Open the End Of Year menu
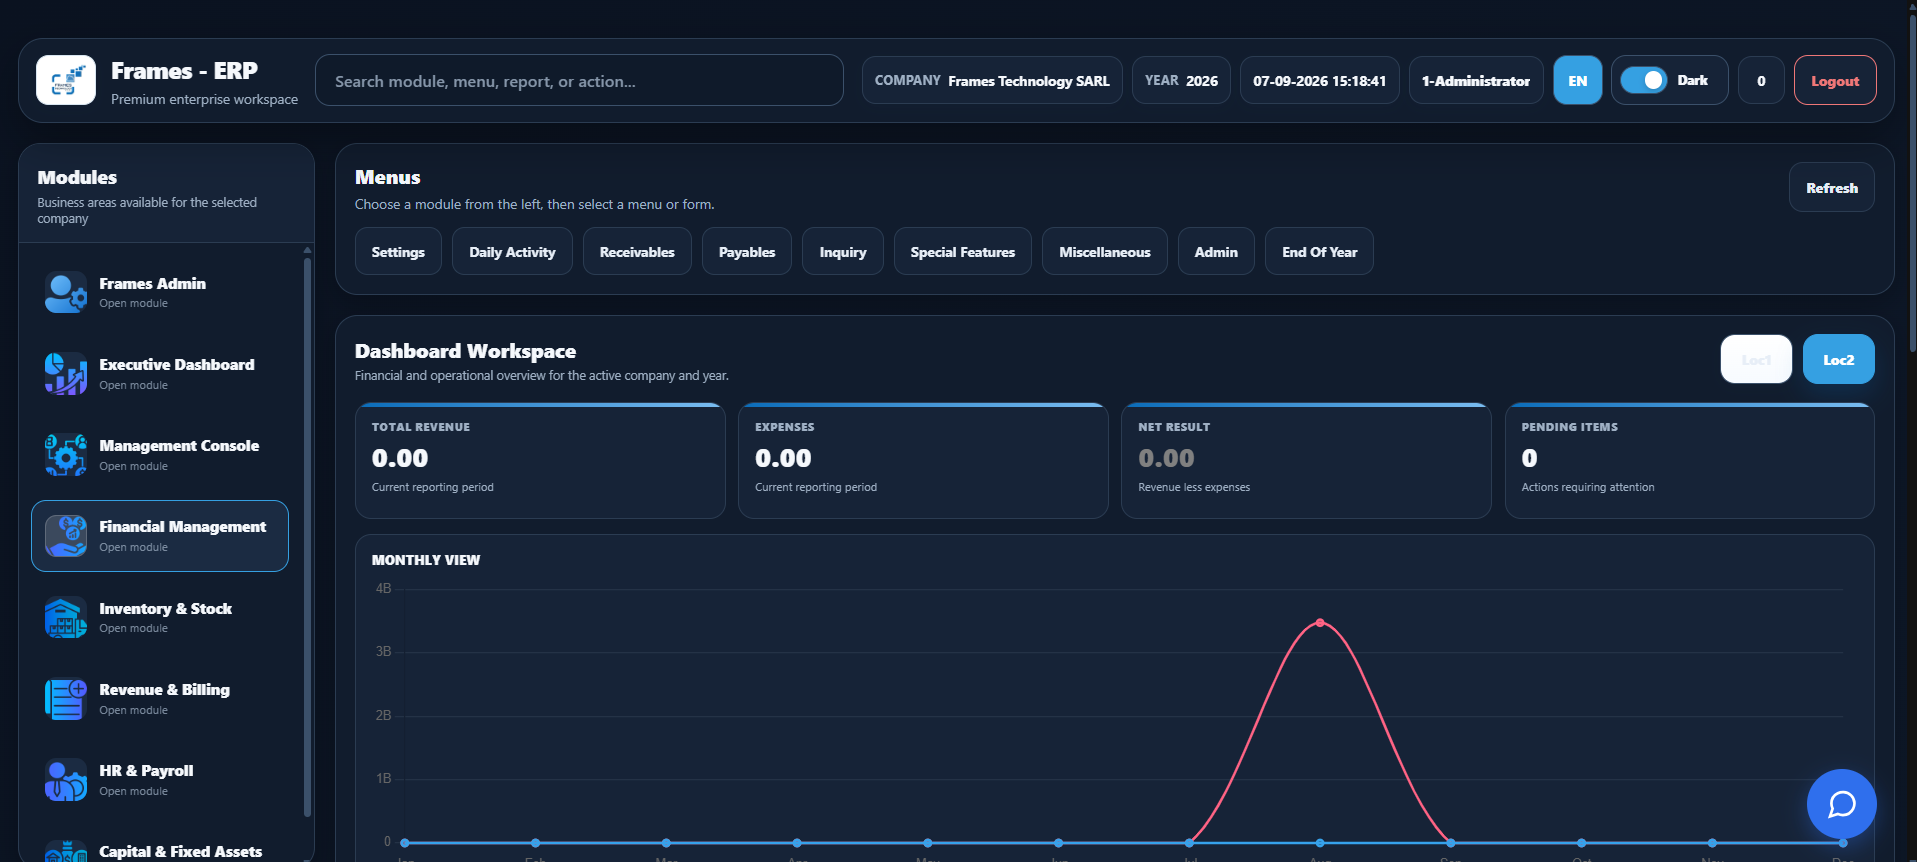1917x862 pixels. [1319, 252]
